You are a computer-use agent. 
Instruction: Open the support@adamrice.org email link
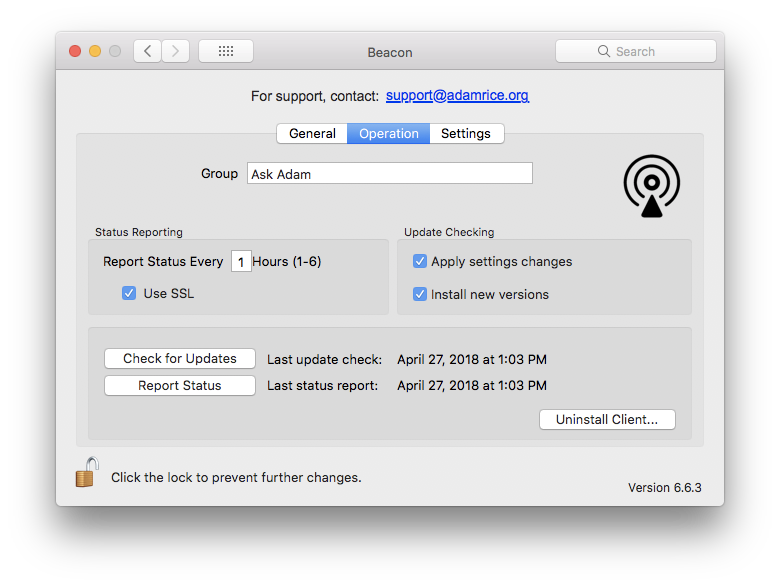pos(457,96)
